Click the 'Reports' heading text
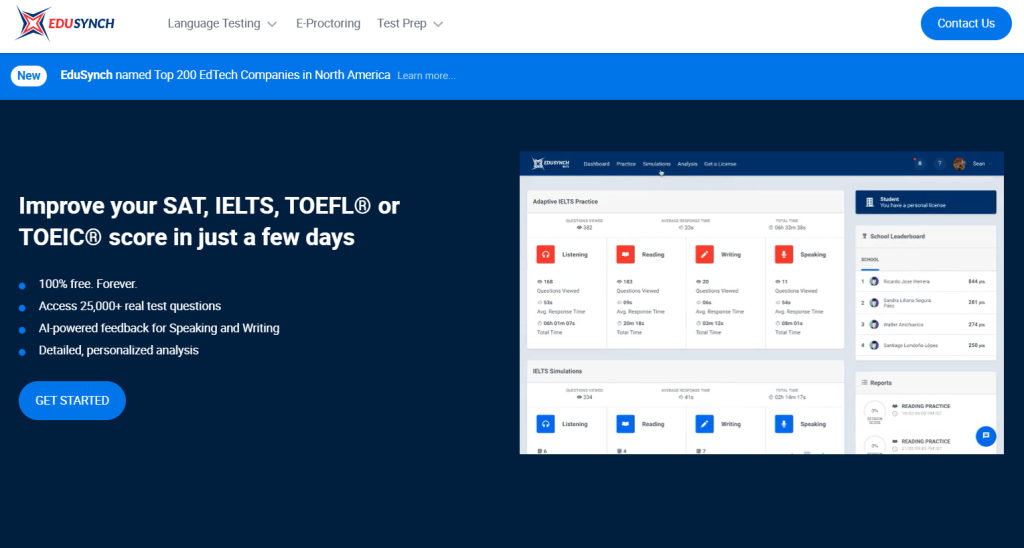The image size is (1024, 548). click(881, 383)
